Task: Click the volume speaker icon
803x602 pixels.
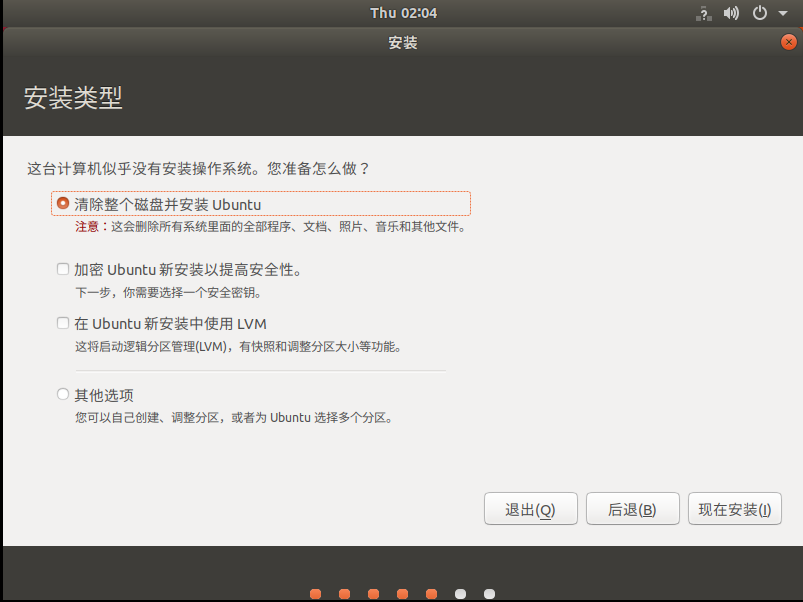Action: click(731, 13)
